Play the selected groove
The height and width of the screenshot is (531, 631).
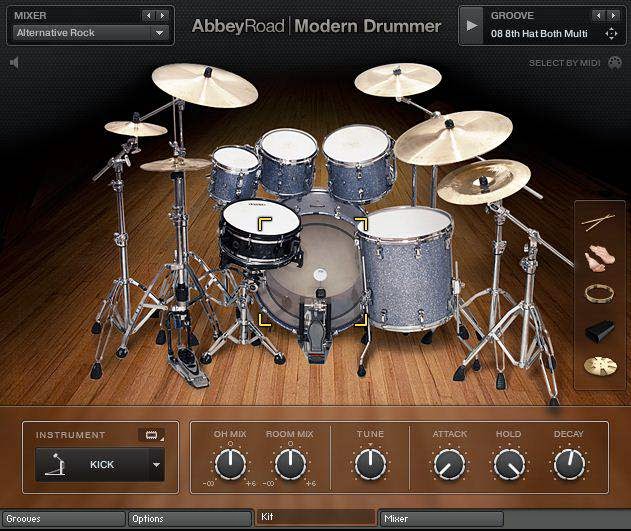click(471, 26)
